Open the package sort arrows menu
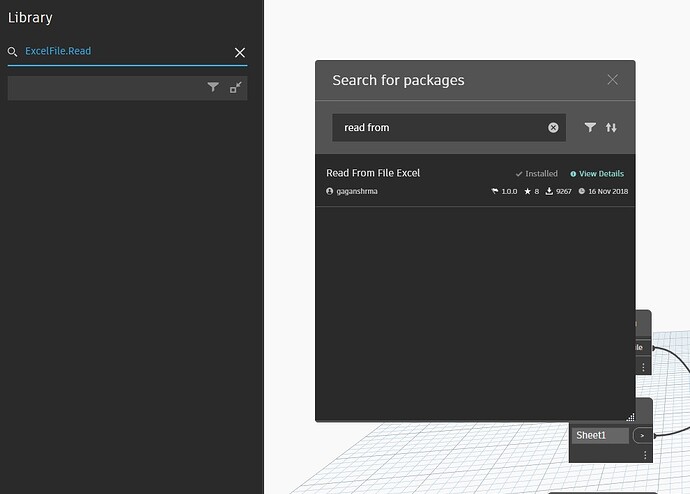 pos(611,128)
